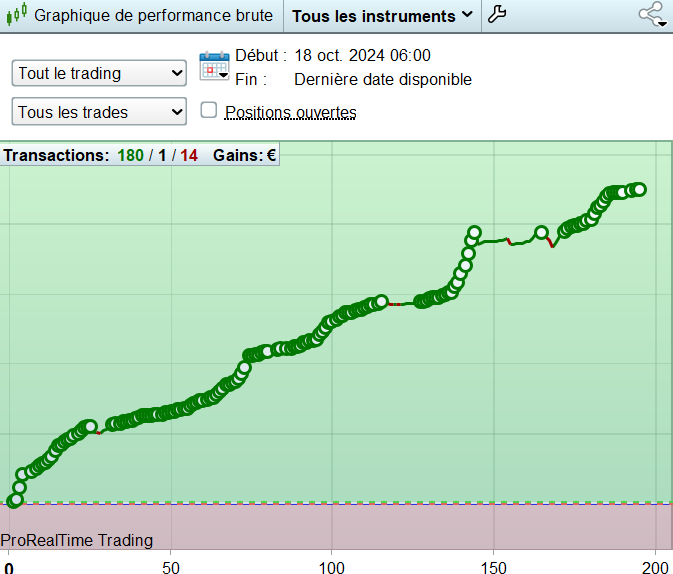Click the last trade marker on curve
The height and width of the screenshot is (574, 673).
tap(640, 189)
